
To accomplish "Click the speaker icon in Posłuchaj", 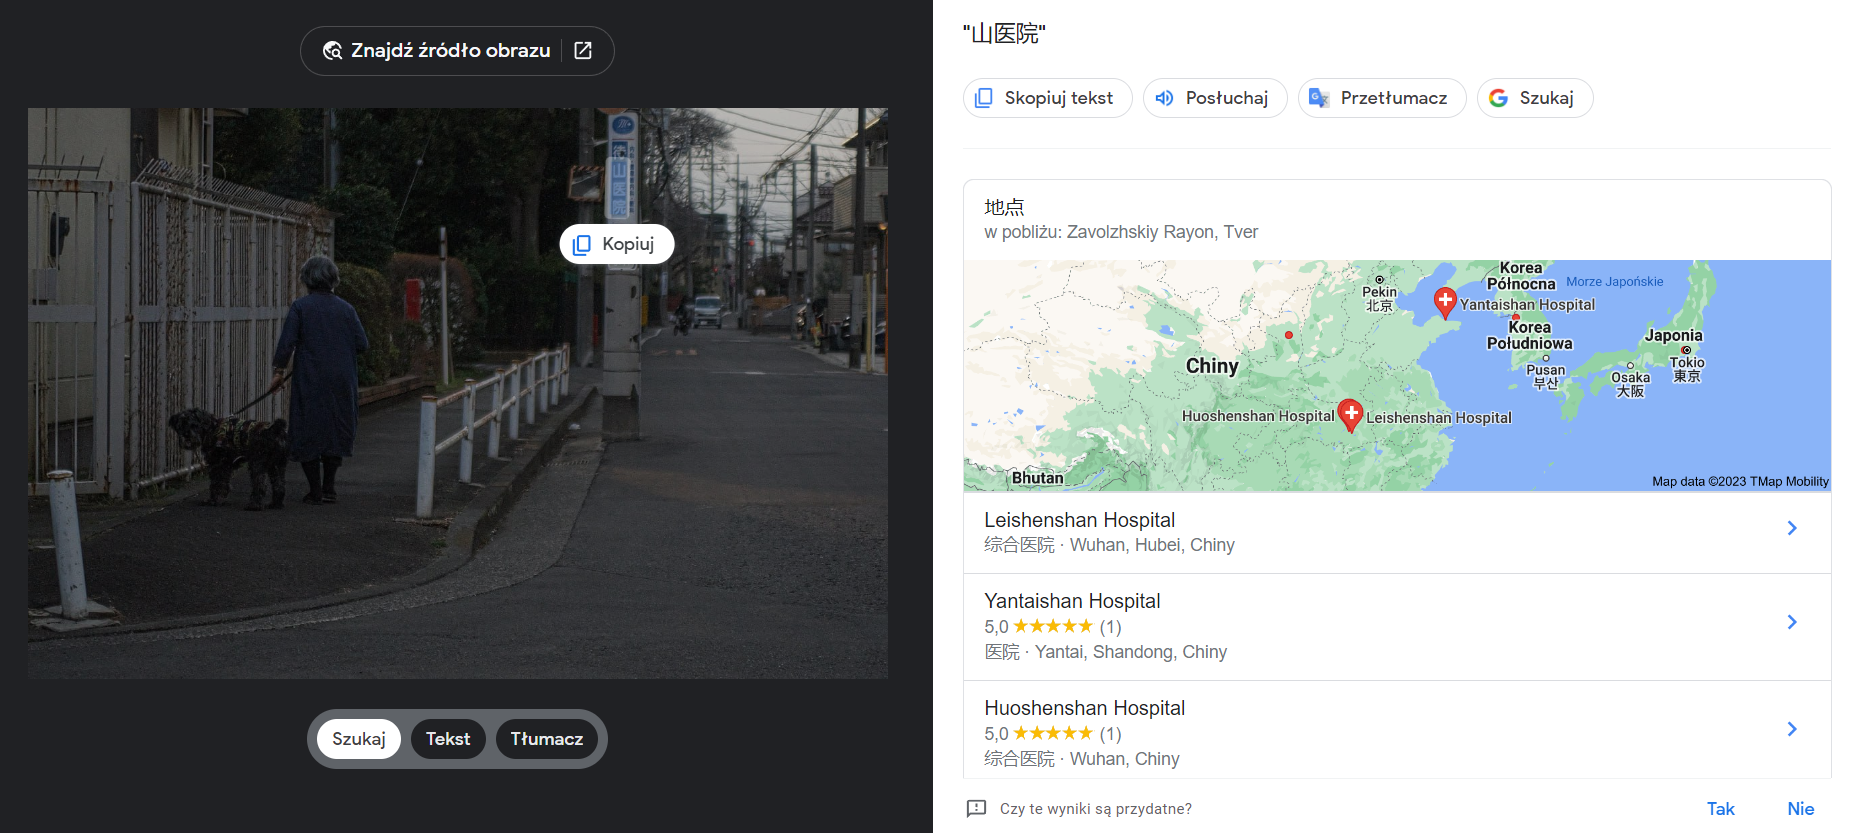I will [1164, 98].
